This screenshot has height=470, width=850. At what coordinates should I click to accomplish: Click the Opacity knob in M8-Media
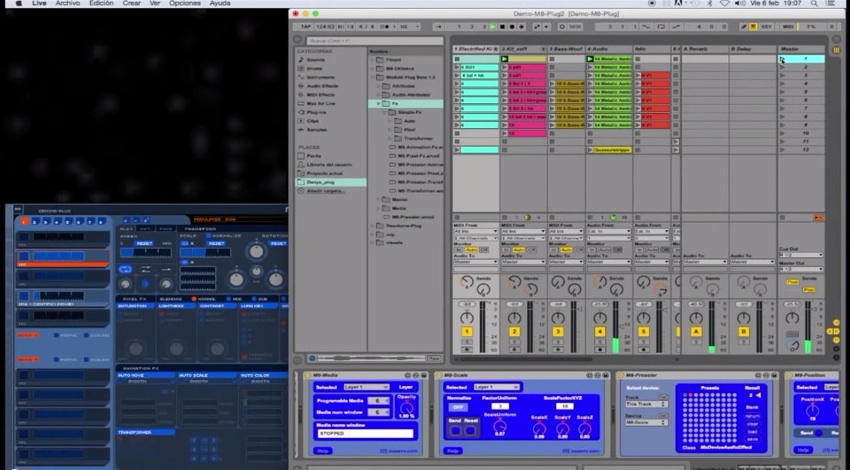point(406,409)
